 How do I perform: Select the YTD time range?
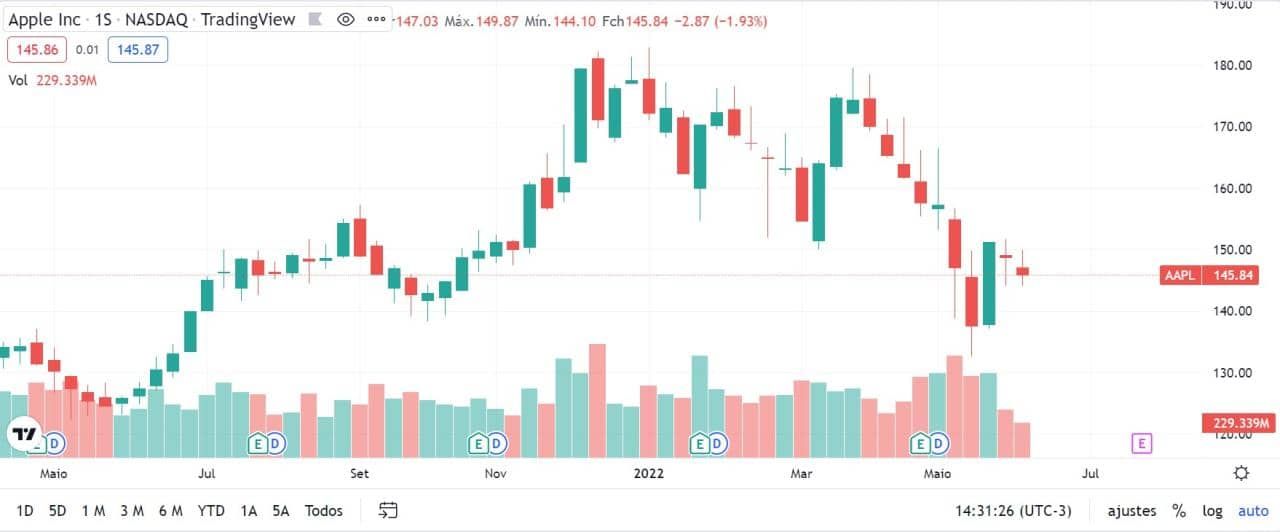210,511
